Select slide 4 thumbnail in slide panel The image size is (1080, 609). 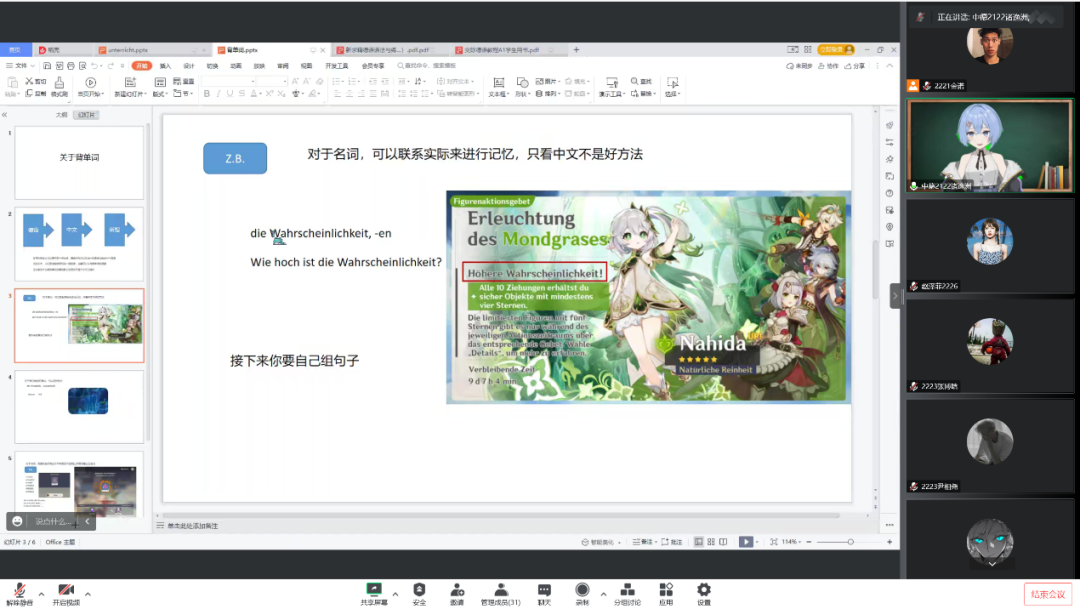point(79,406)
